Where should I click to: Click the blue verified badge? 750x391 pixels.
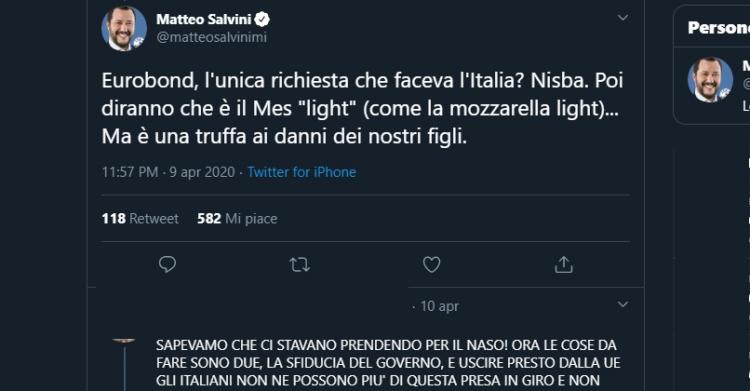[x=262, y=19]
